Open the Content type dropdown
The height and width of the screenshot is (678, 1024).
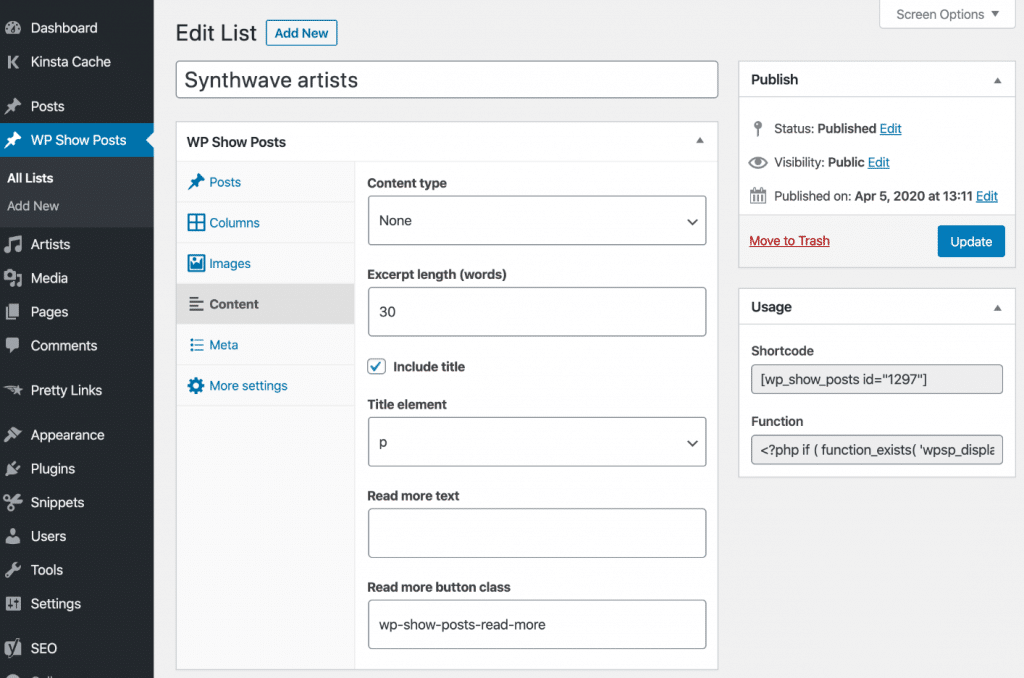[537, 221]
